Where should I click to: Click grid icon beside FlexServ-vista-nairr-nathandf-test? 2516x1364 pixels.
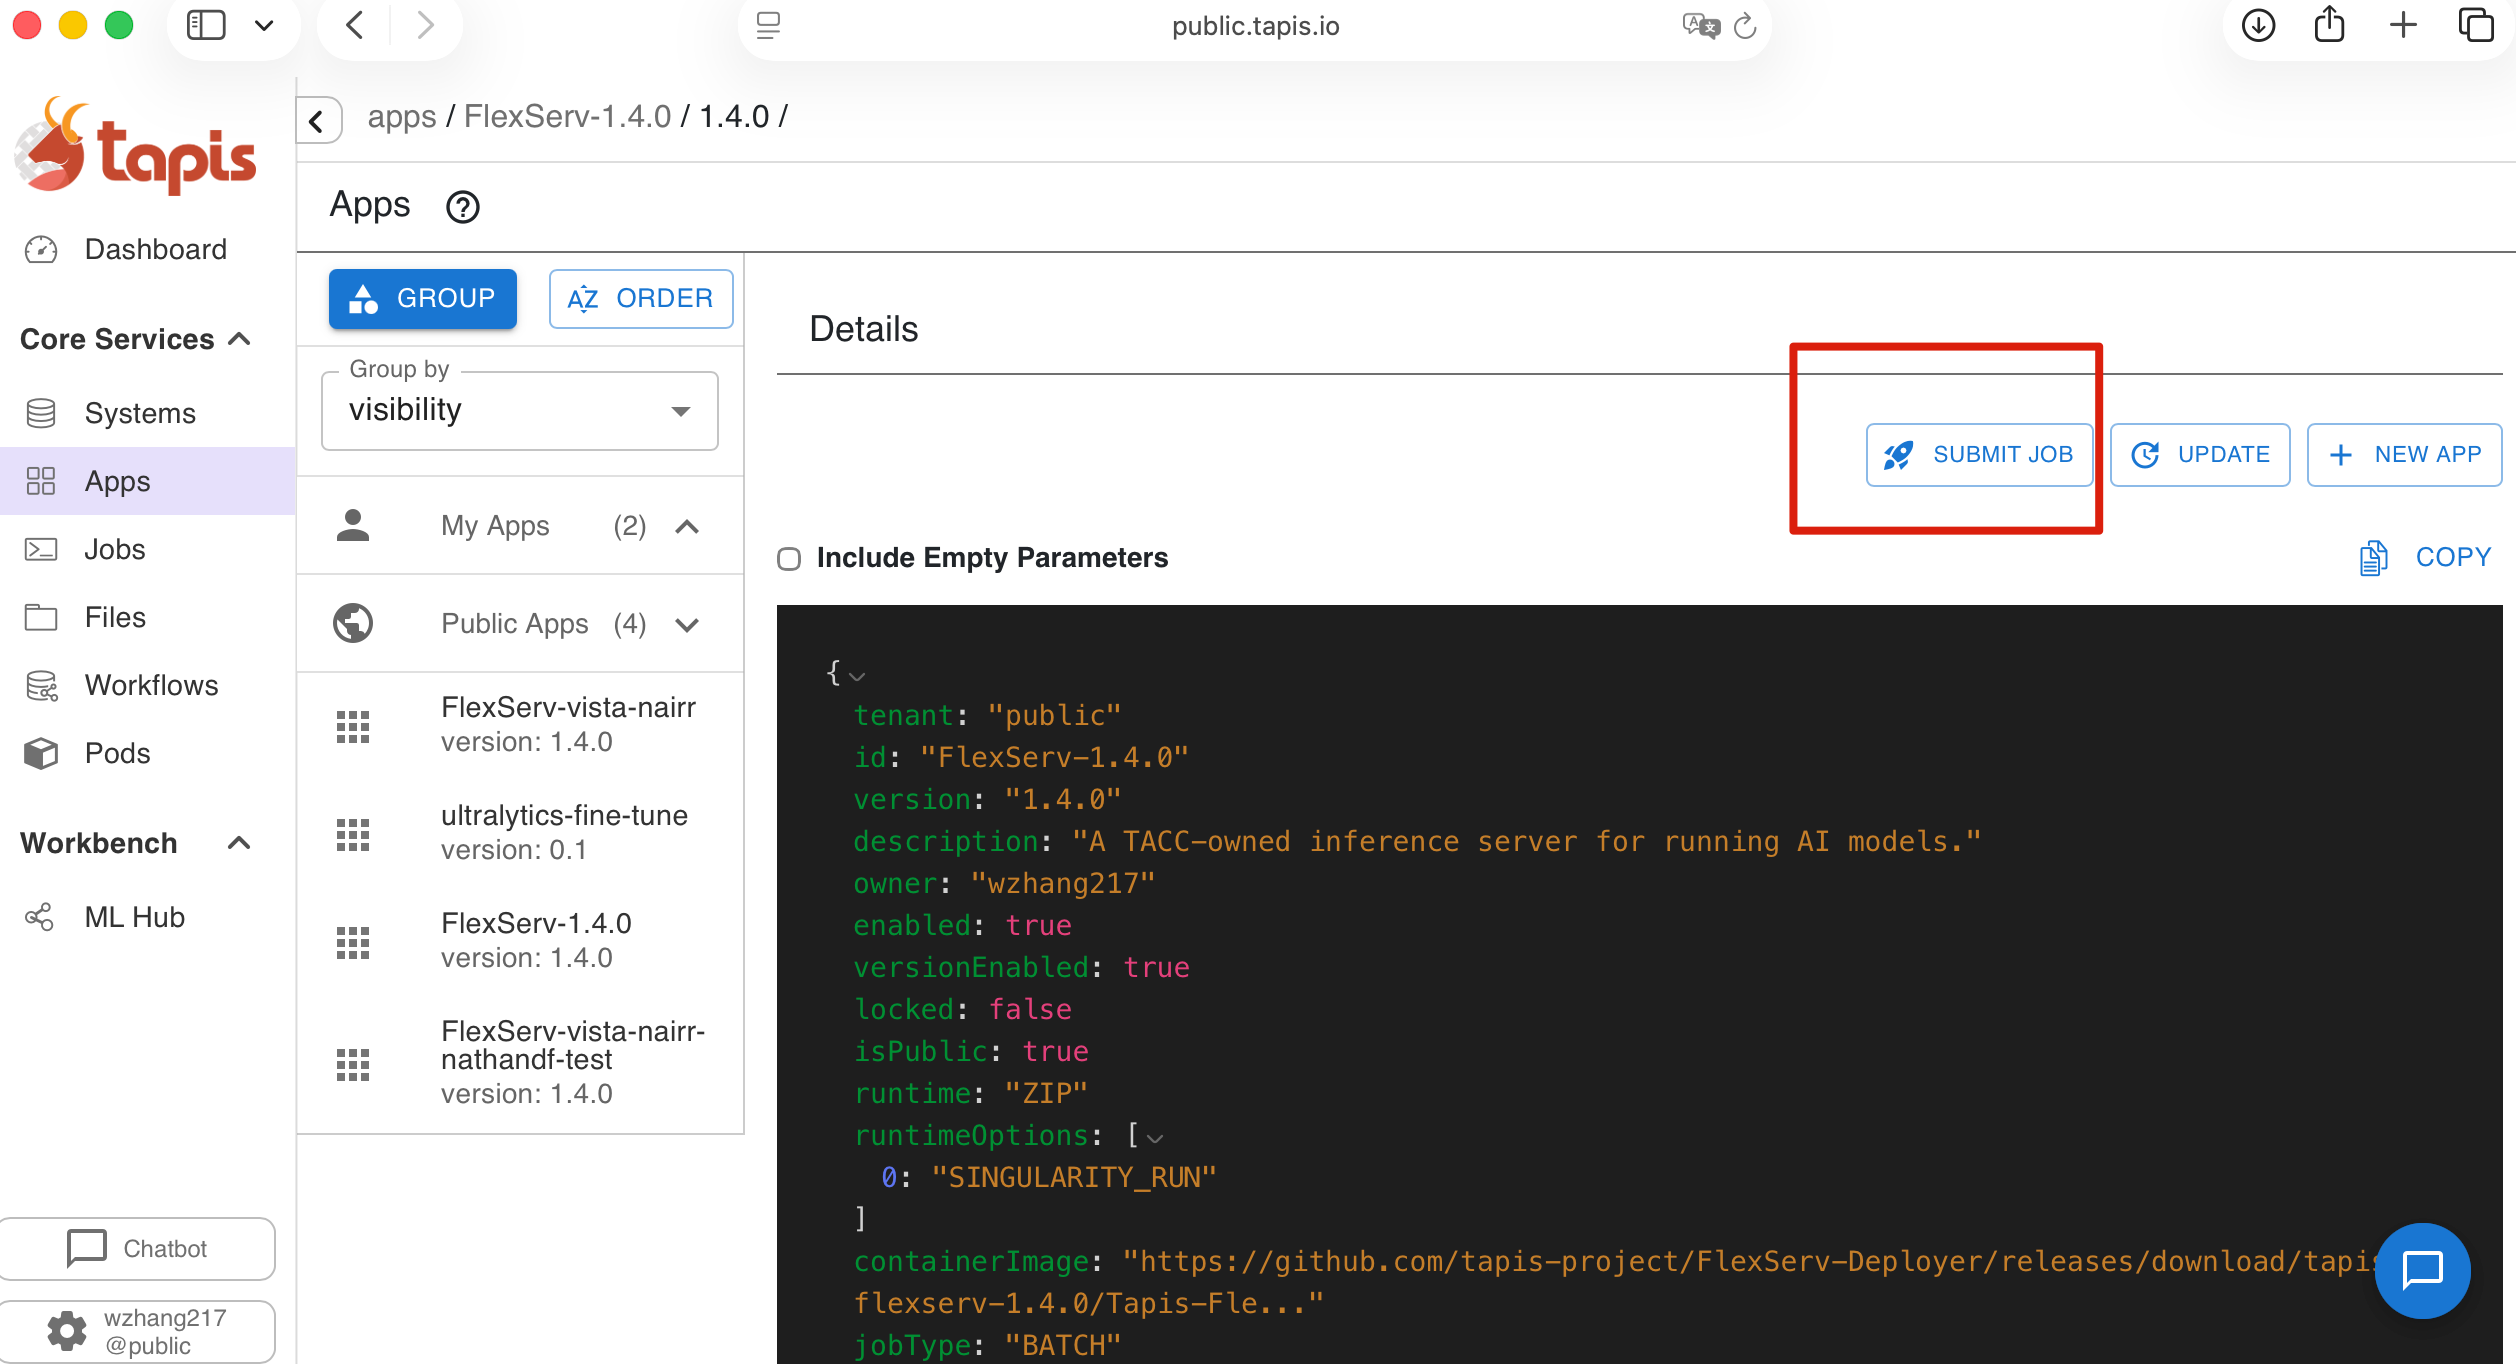click(353, 1065)
